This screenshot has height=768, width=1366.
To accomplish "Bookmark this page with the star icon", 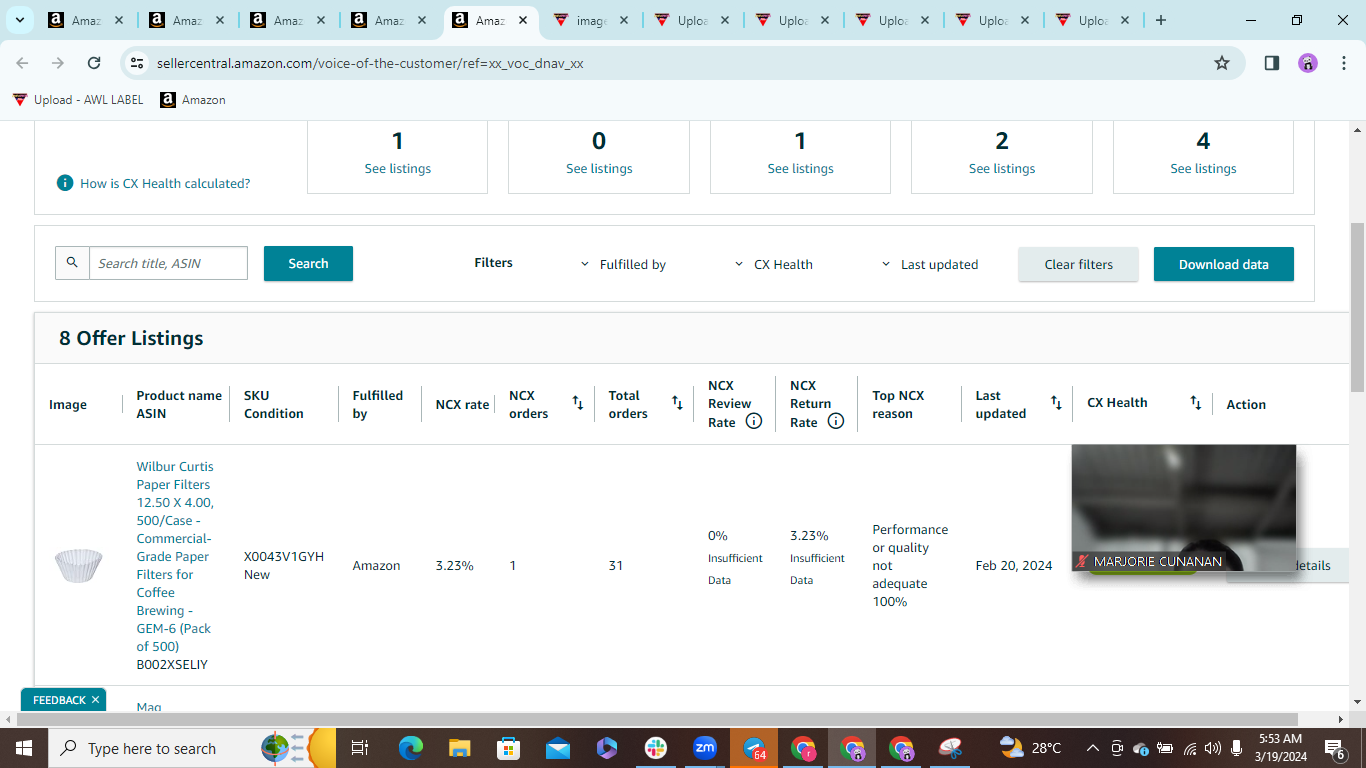I will (x=1222, y=63).
